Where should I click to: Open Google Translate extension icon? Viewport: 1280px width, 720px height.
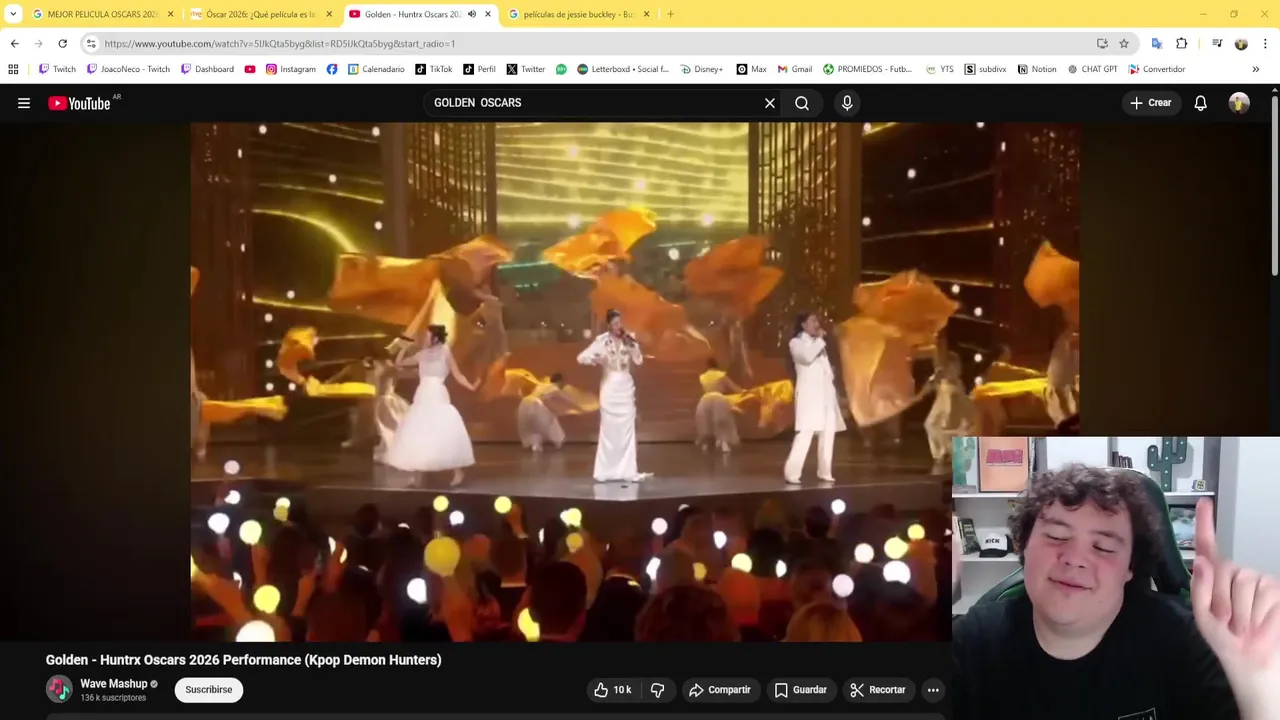click(x=1157, y=44)
